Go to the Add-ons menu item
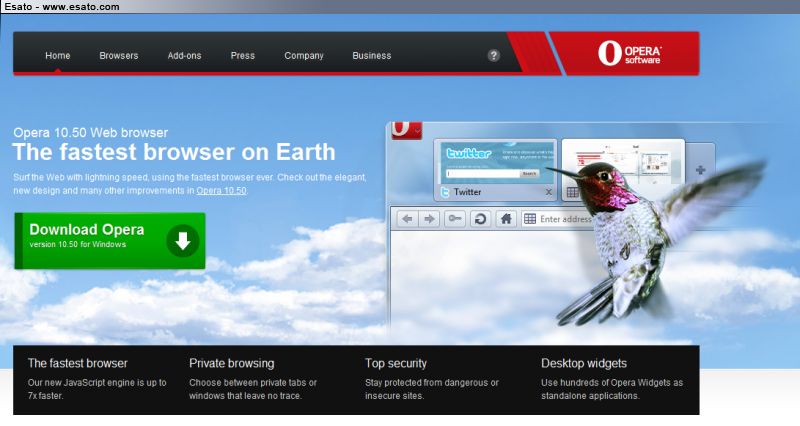Screen dimensions: 800x426 pyautogui.click(x=184, y=56)
